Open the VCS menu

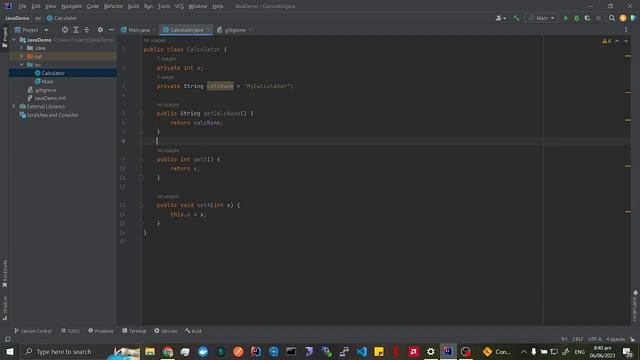click(x=179, y=6)
